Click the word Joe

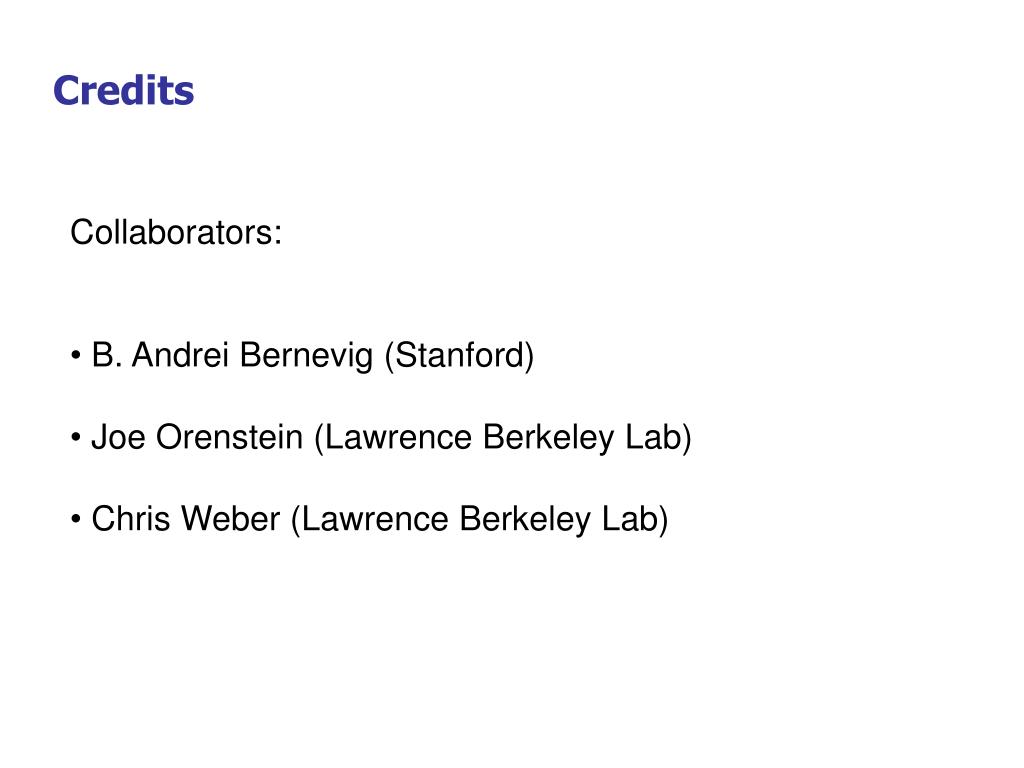click(x=118, y=437)
